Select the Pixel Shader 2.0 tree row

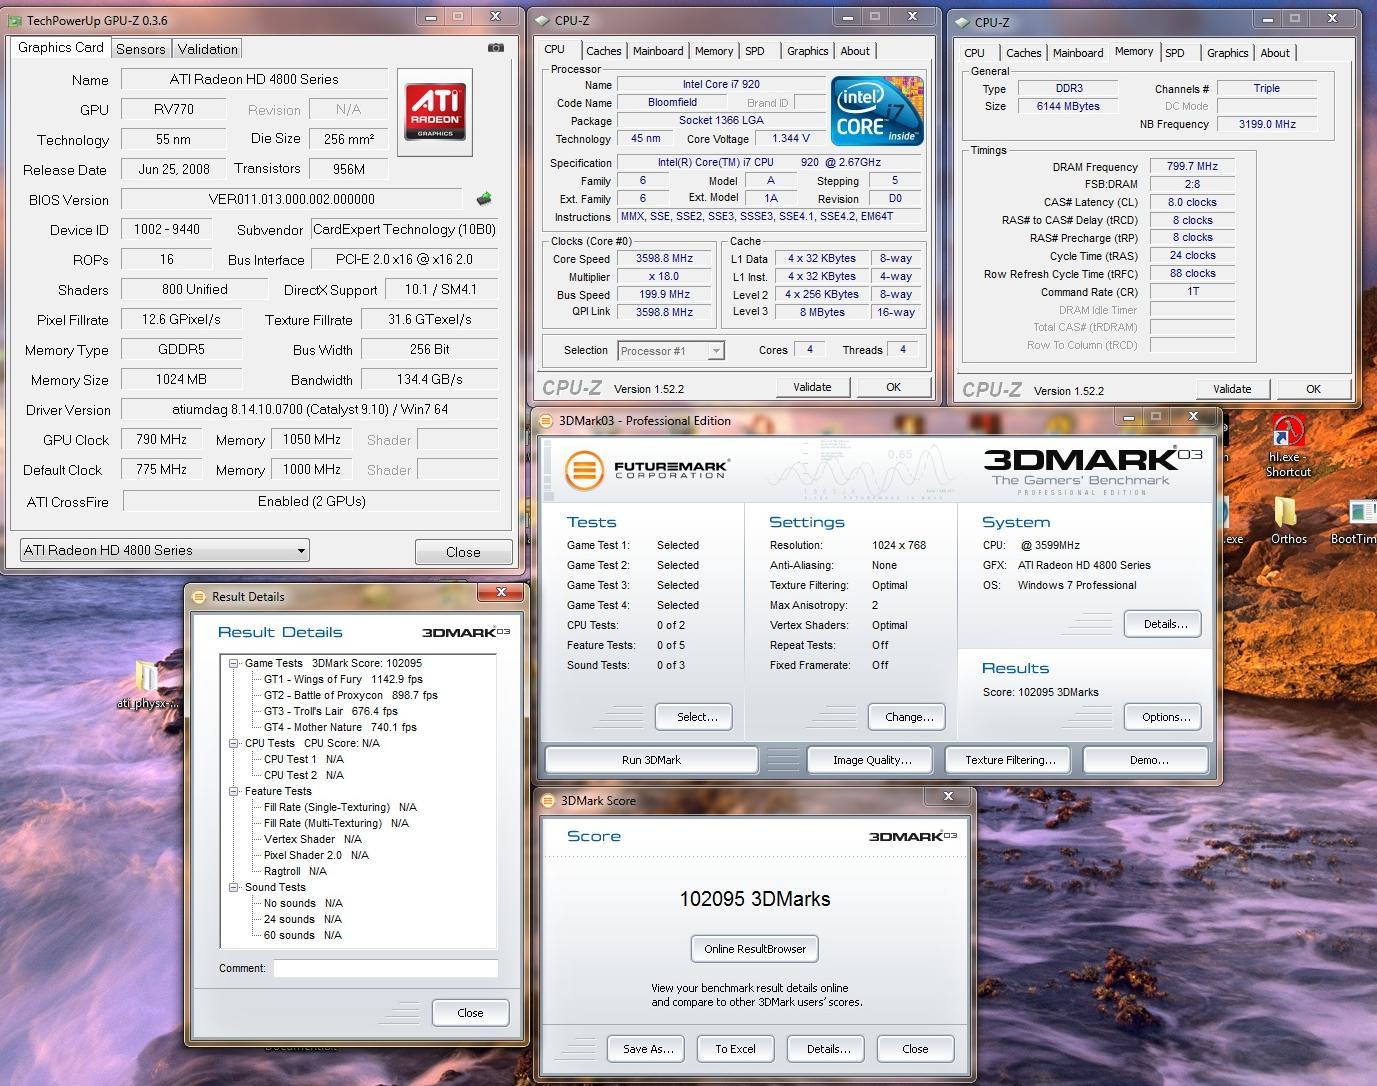click(x=316, y=855)
